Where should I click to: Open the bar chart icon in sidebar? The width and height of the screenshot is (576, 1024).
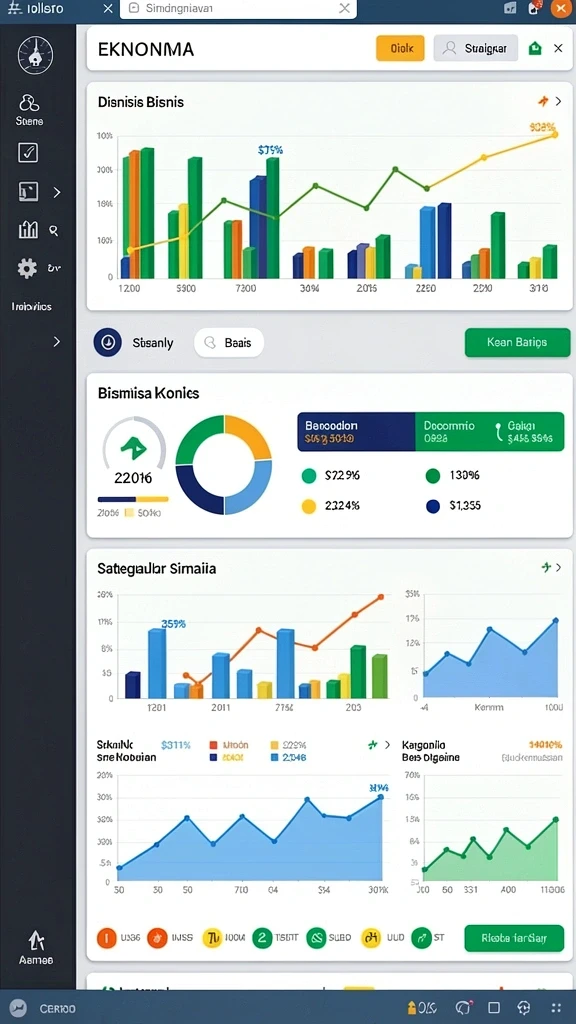28,229
